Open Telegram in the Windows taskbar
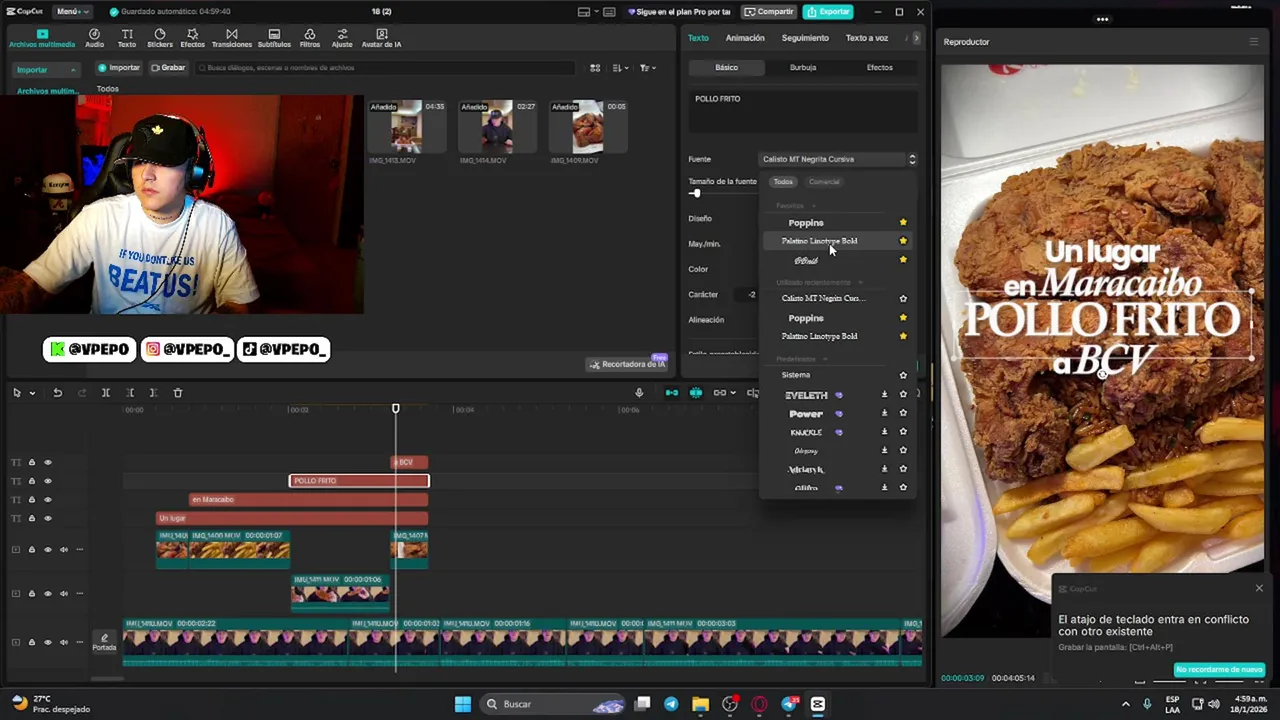1280x720 pixels. click(x=671, y=704)
